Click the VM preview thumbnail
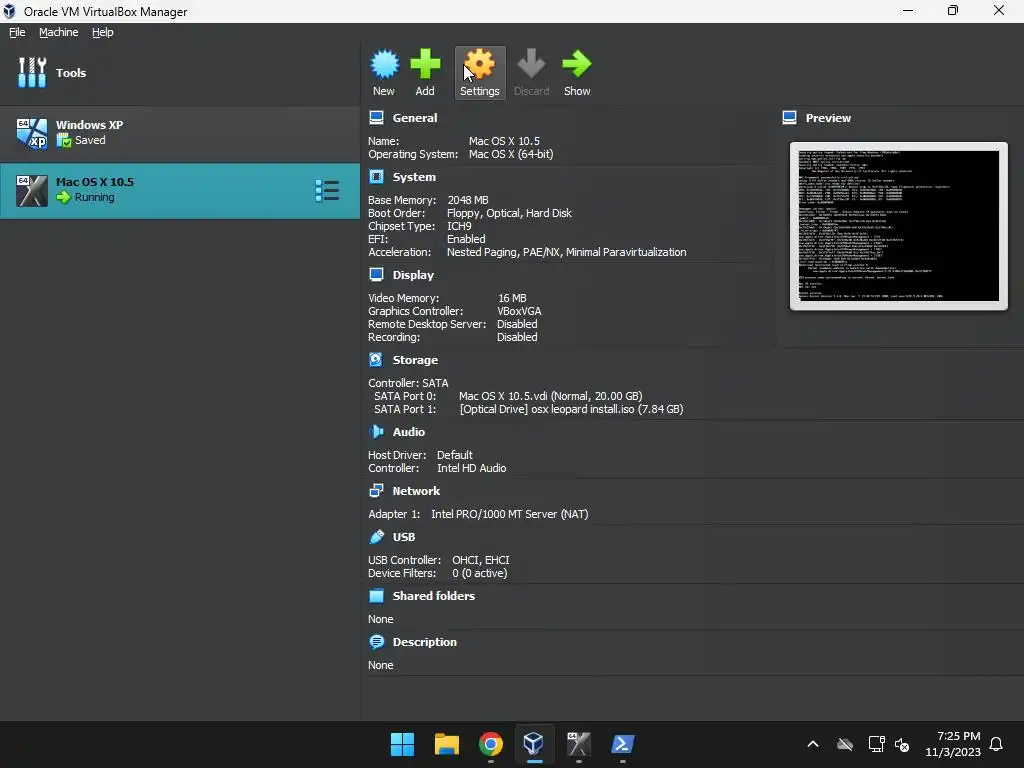 click(x=899, y=226)
